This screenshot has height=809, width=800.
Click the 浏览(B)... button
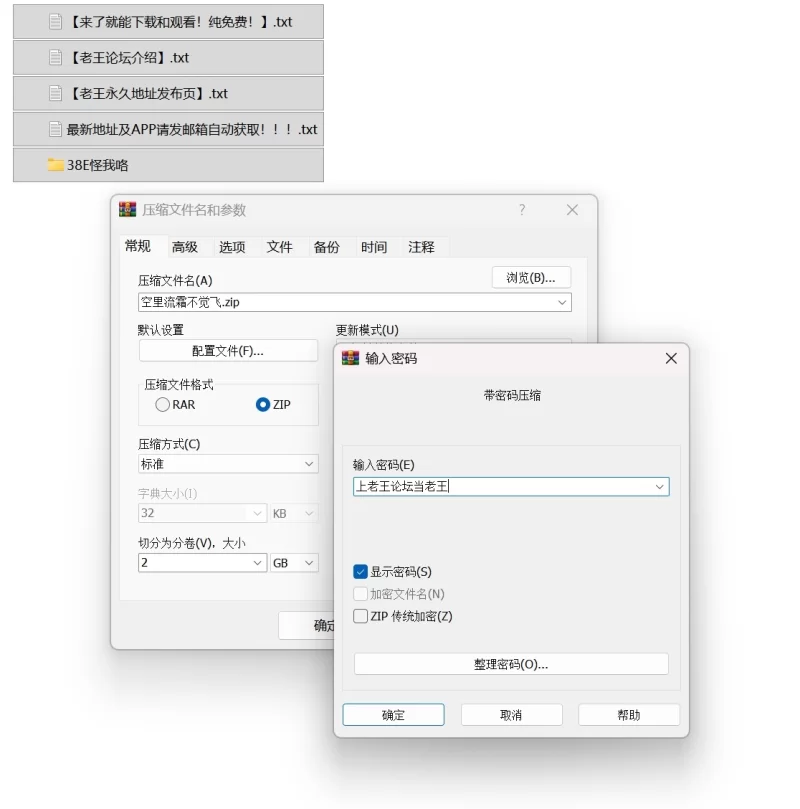[x=531, y=278]
